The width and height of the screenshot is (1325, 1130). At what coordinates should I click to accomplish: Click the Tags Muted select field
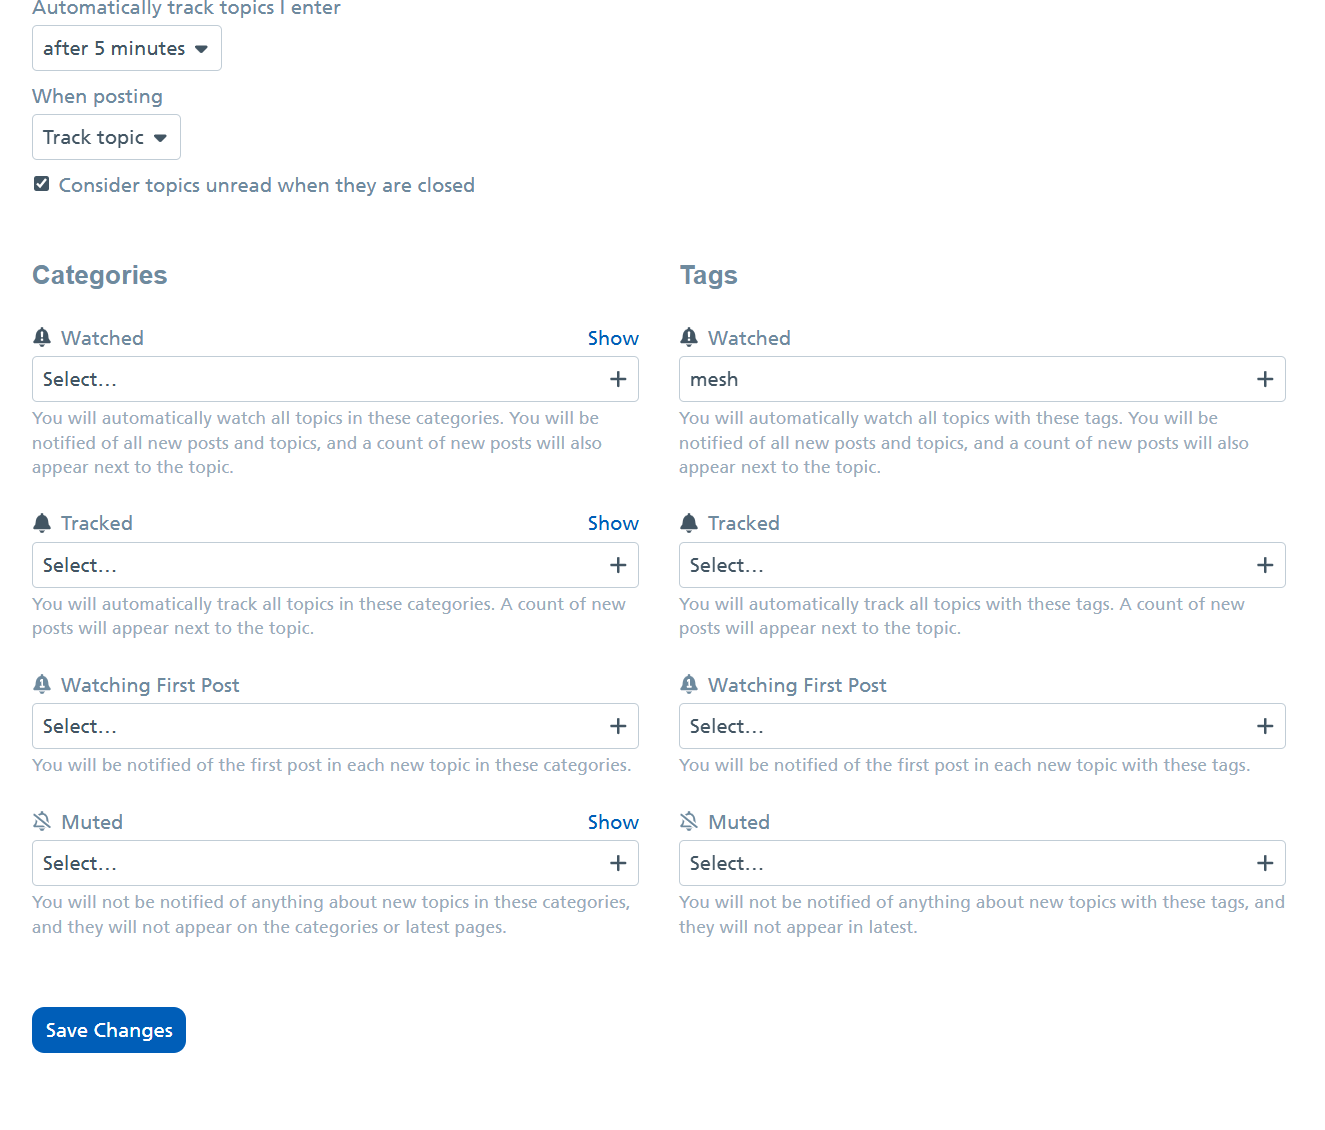point(960,863)
